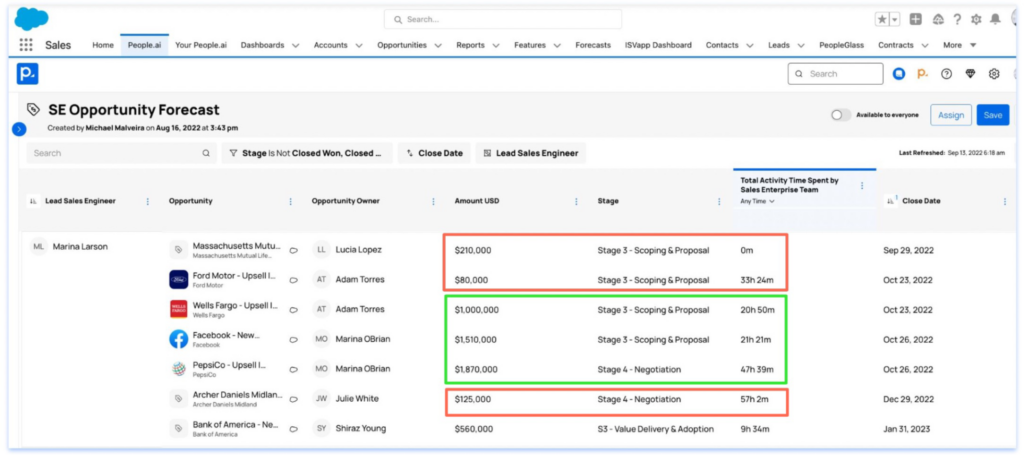Screen dimensions: 1024x455
Task: Open Amount USD column options menu
Action: tap(577, 201)
